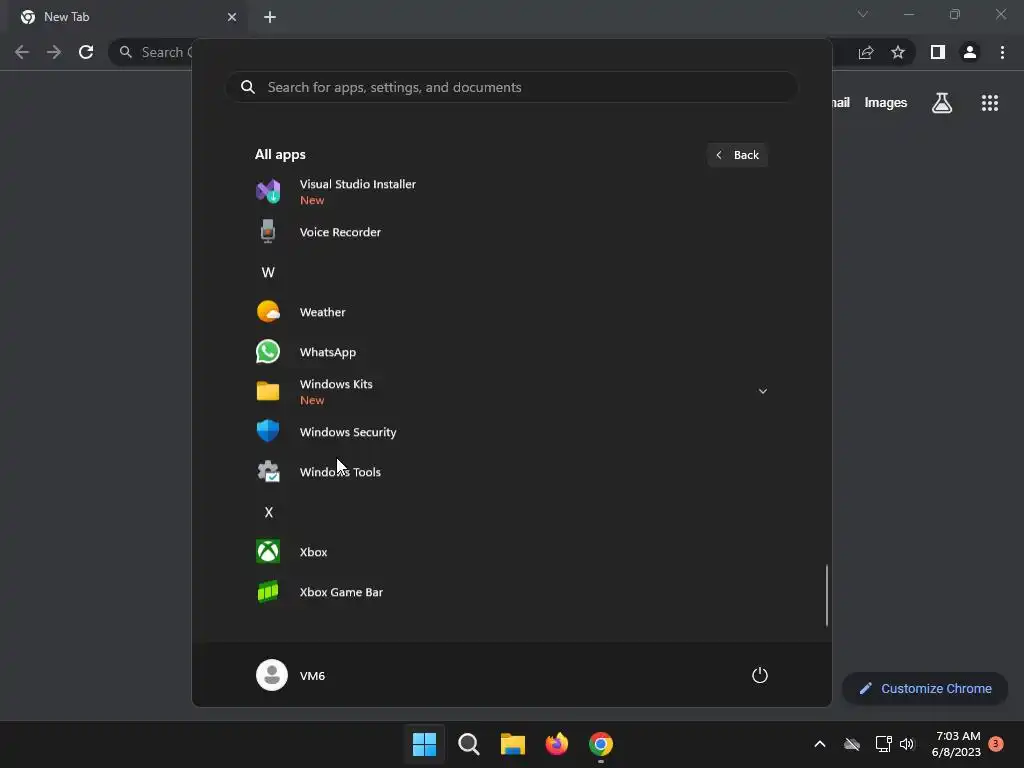This screenshot has height=768, width=1024.
Task: Click the Windows Kits folder icon
Action: click(x=268, y=391)
